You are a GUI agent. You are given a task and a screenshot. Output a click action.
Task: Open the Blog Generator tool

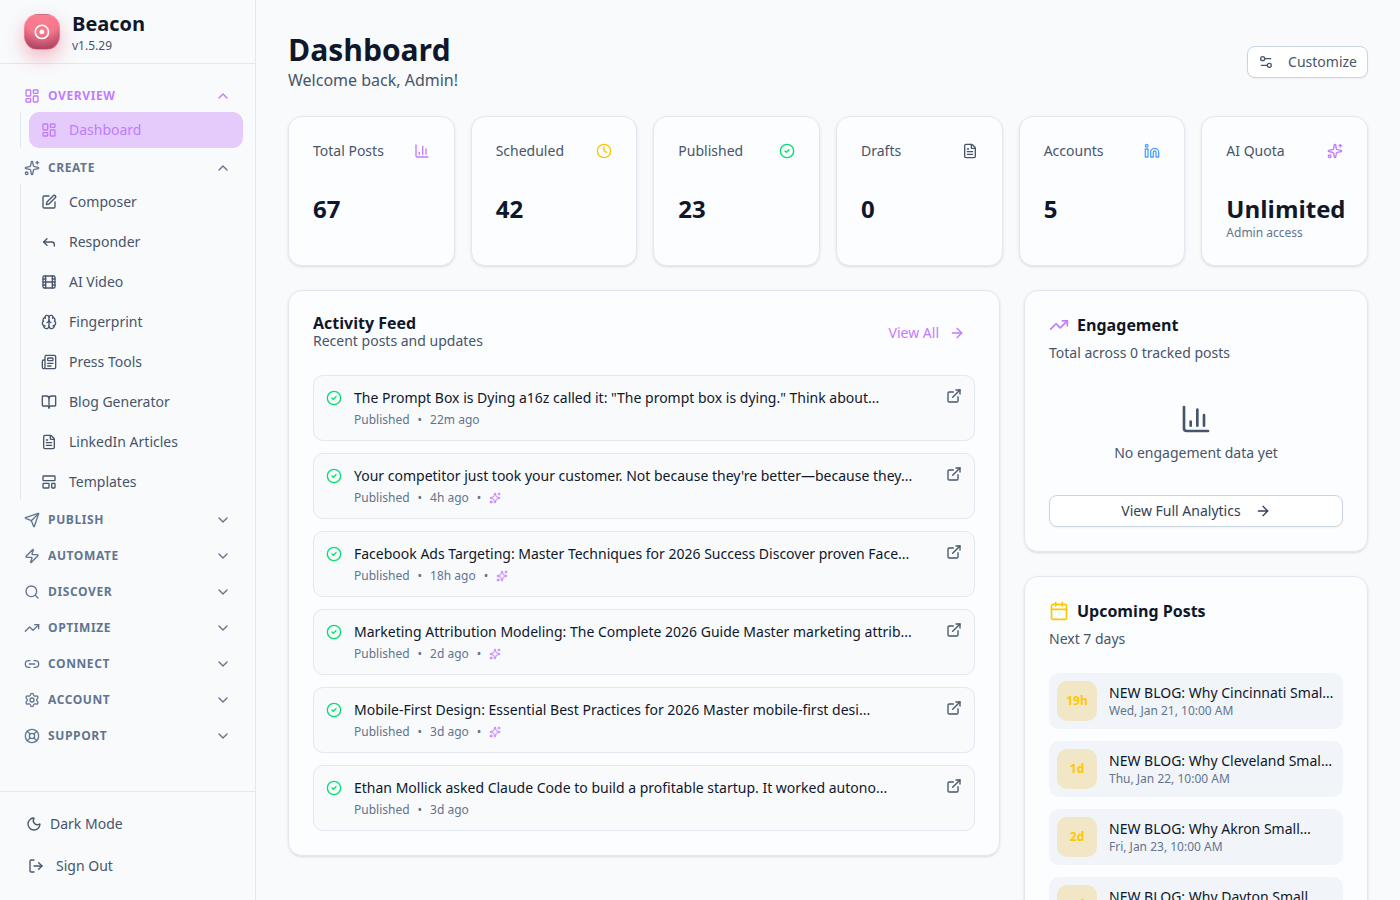tap(47, 401)
